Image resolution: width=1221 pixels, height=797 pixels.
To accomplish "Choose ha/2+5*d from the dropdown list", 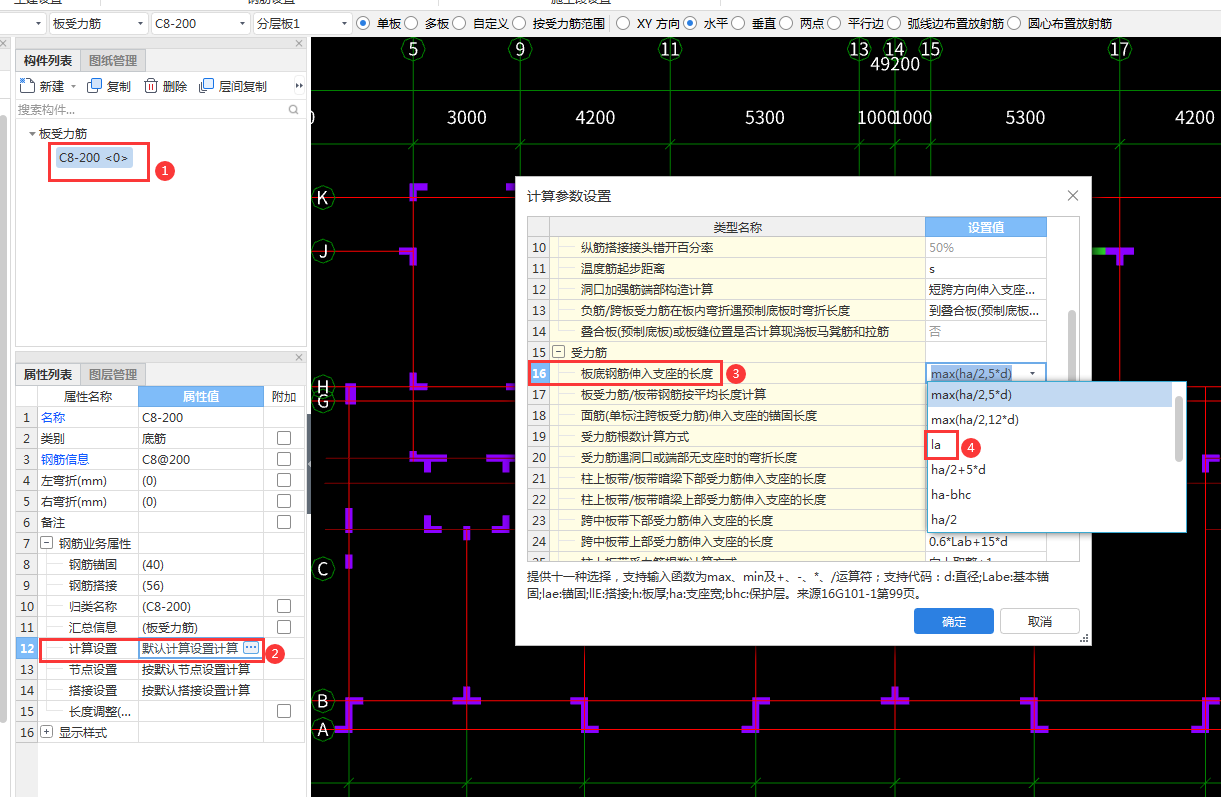I will 1049,469.
